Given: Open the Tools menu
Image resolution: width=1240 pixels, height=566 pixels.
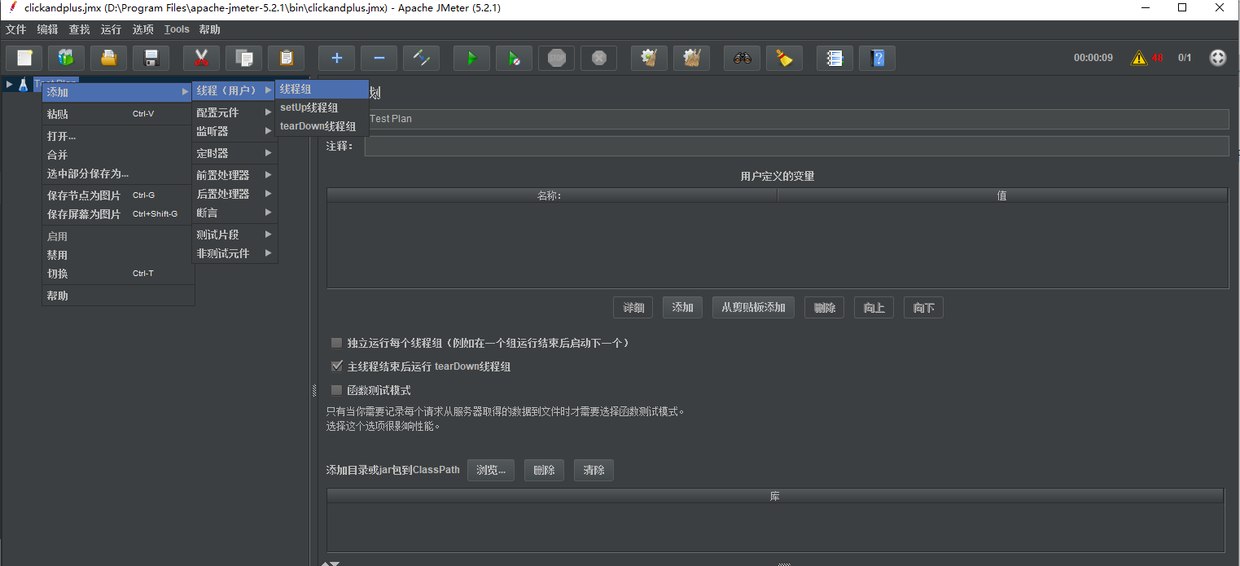Looking at the screenshot, I should [x=177, y=30].
